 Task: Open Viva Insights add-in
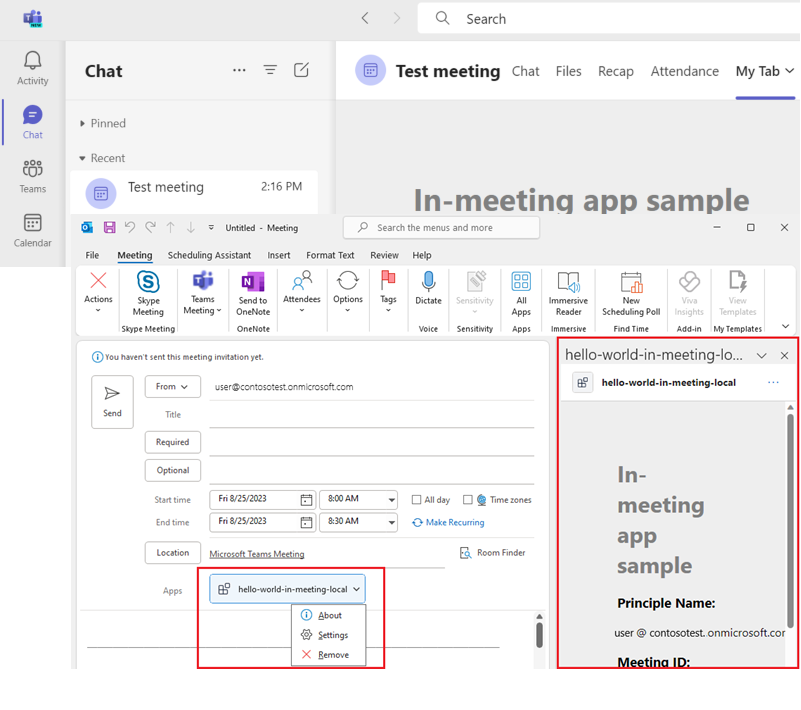(689, 296)
